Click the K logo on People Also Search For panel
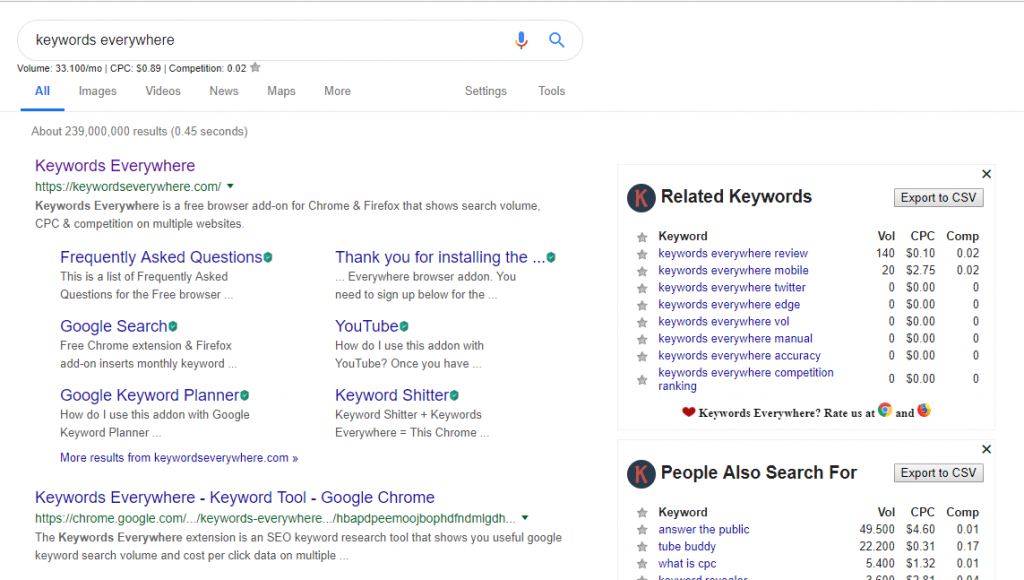This screenshot has height=580, width=1024. [x=641, y=473]
